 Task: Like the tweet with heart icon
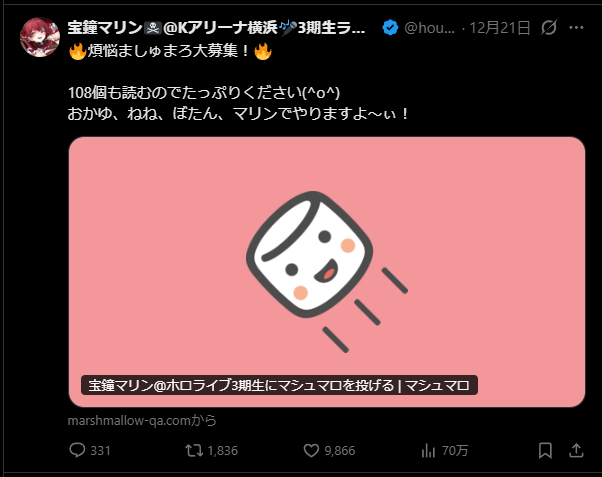310,451
